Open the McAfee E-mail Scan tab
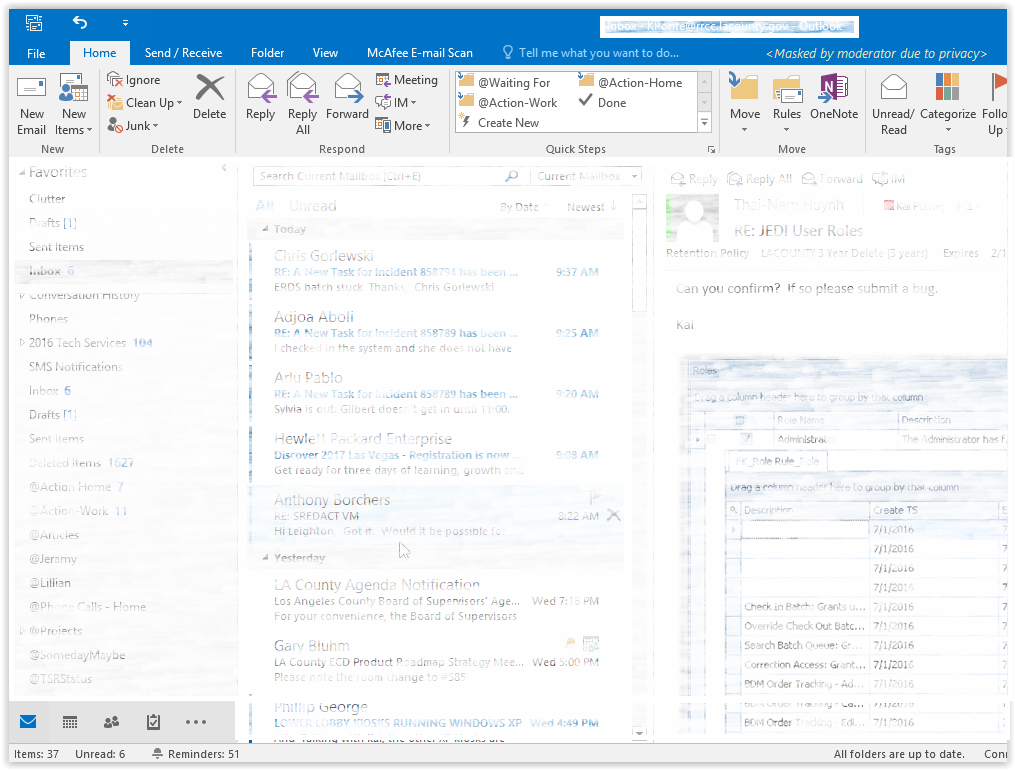The width and height of the screenshot is (1015, 770). pyautogui.click(x=419, y=53)
